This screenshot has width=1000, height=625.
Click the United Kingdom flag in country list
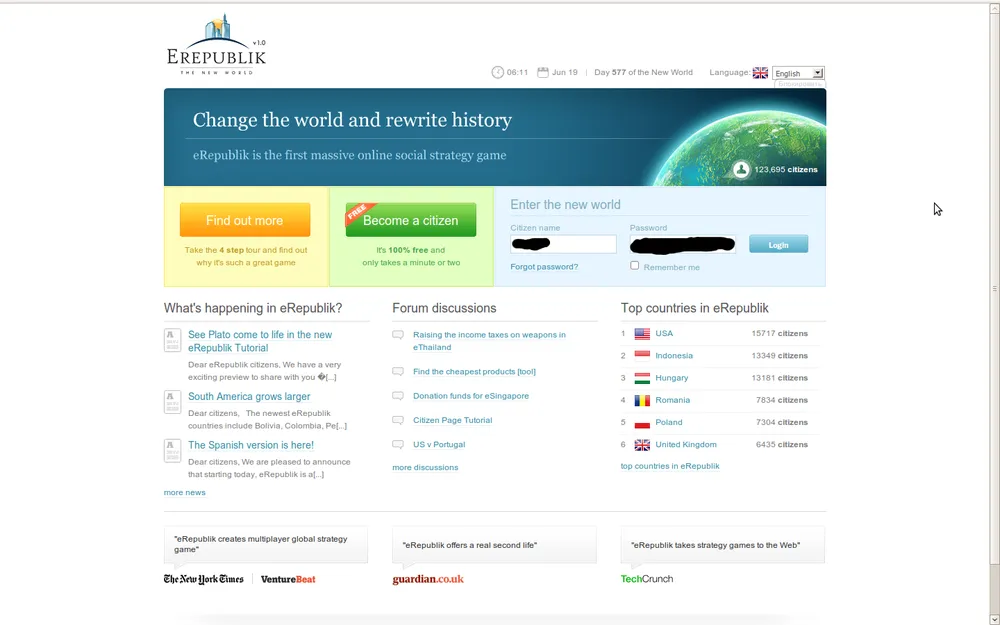pyautogui.click(x=642, y=445)
